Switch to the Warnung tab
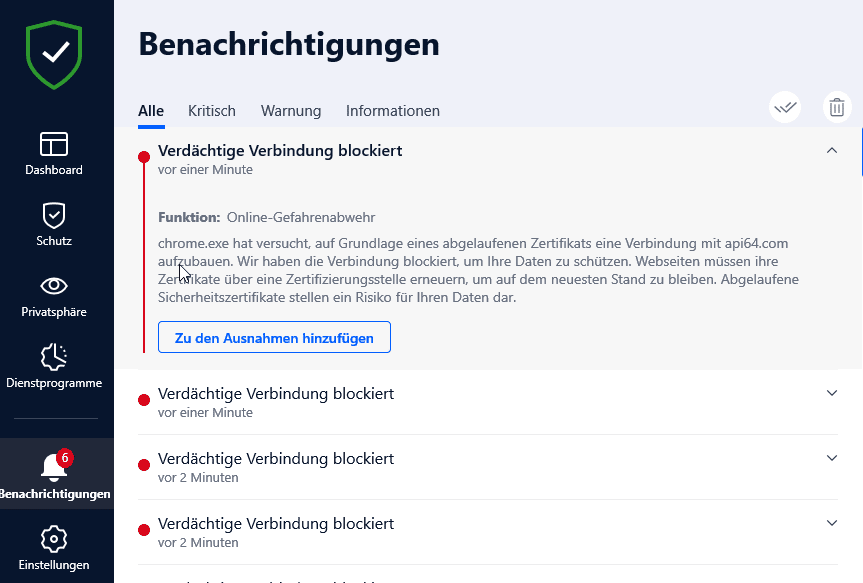The image size is (863, 583). coord(291,111)
